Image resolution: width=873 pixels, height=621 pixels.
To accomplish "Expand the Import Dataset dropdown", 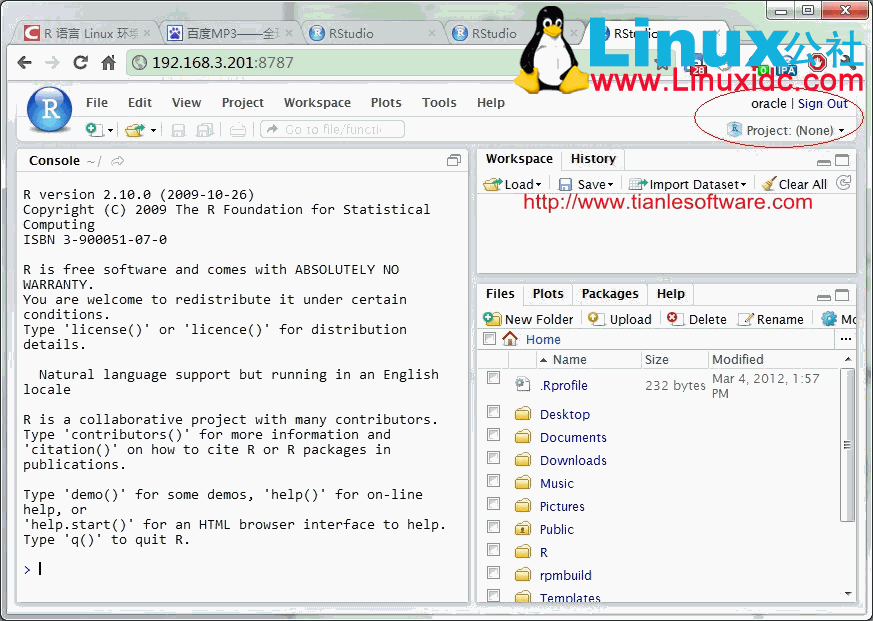I will [x=686, y=184].
